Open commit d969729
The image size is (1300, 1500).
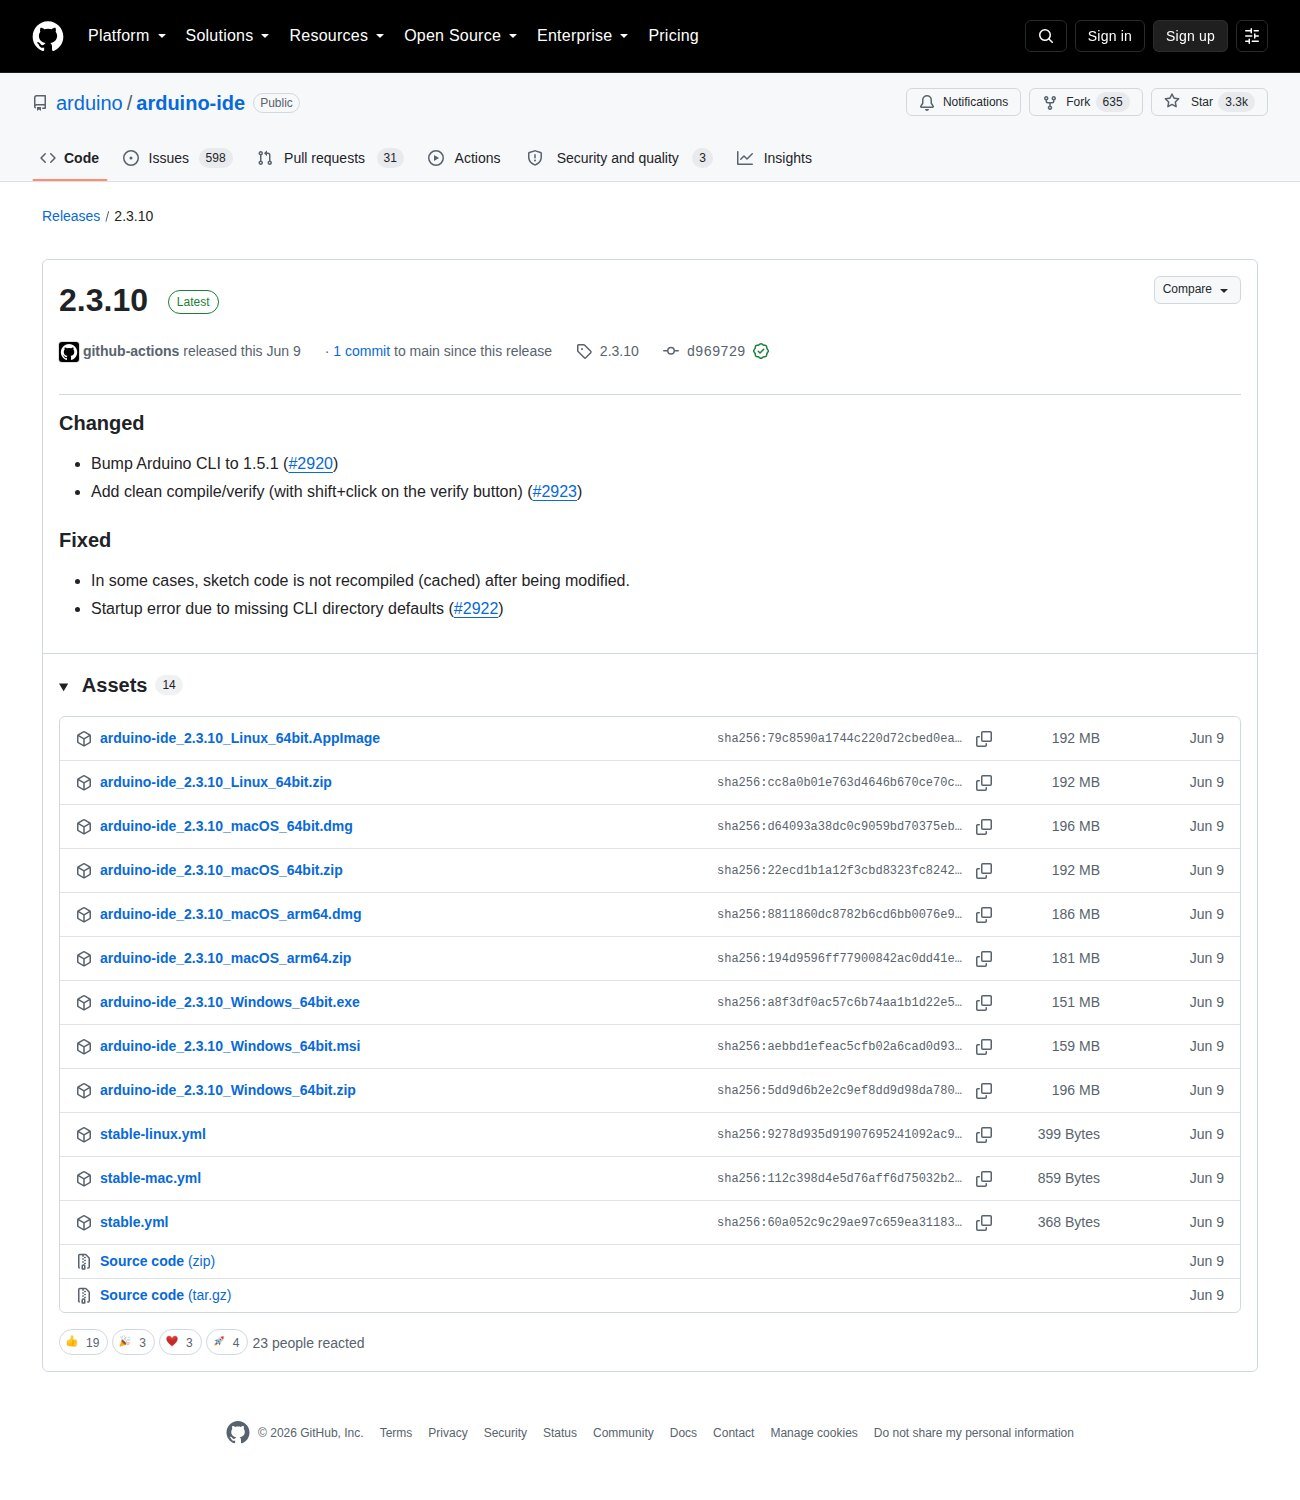click(x=716, y=352)
